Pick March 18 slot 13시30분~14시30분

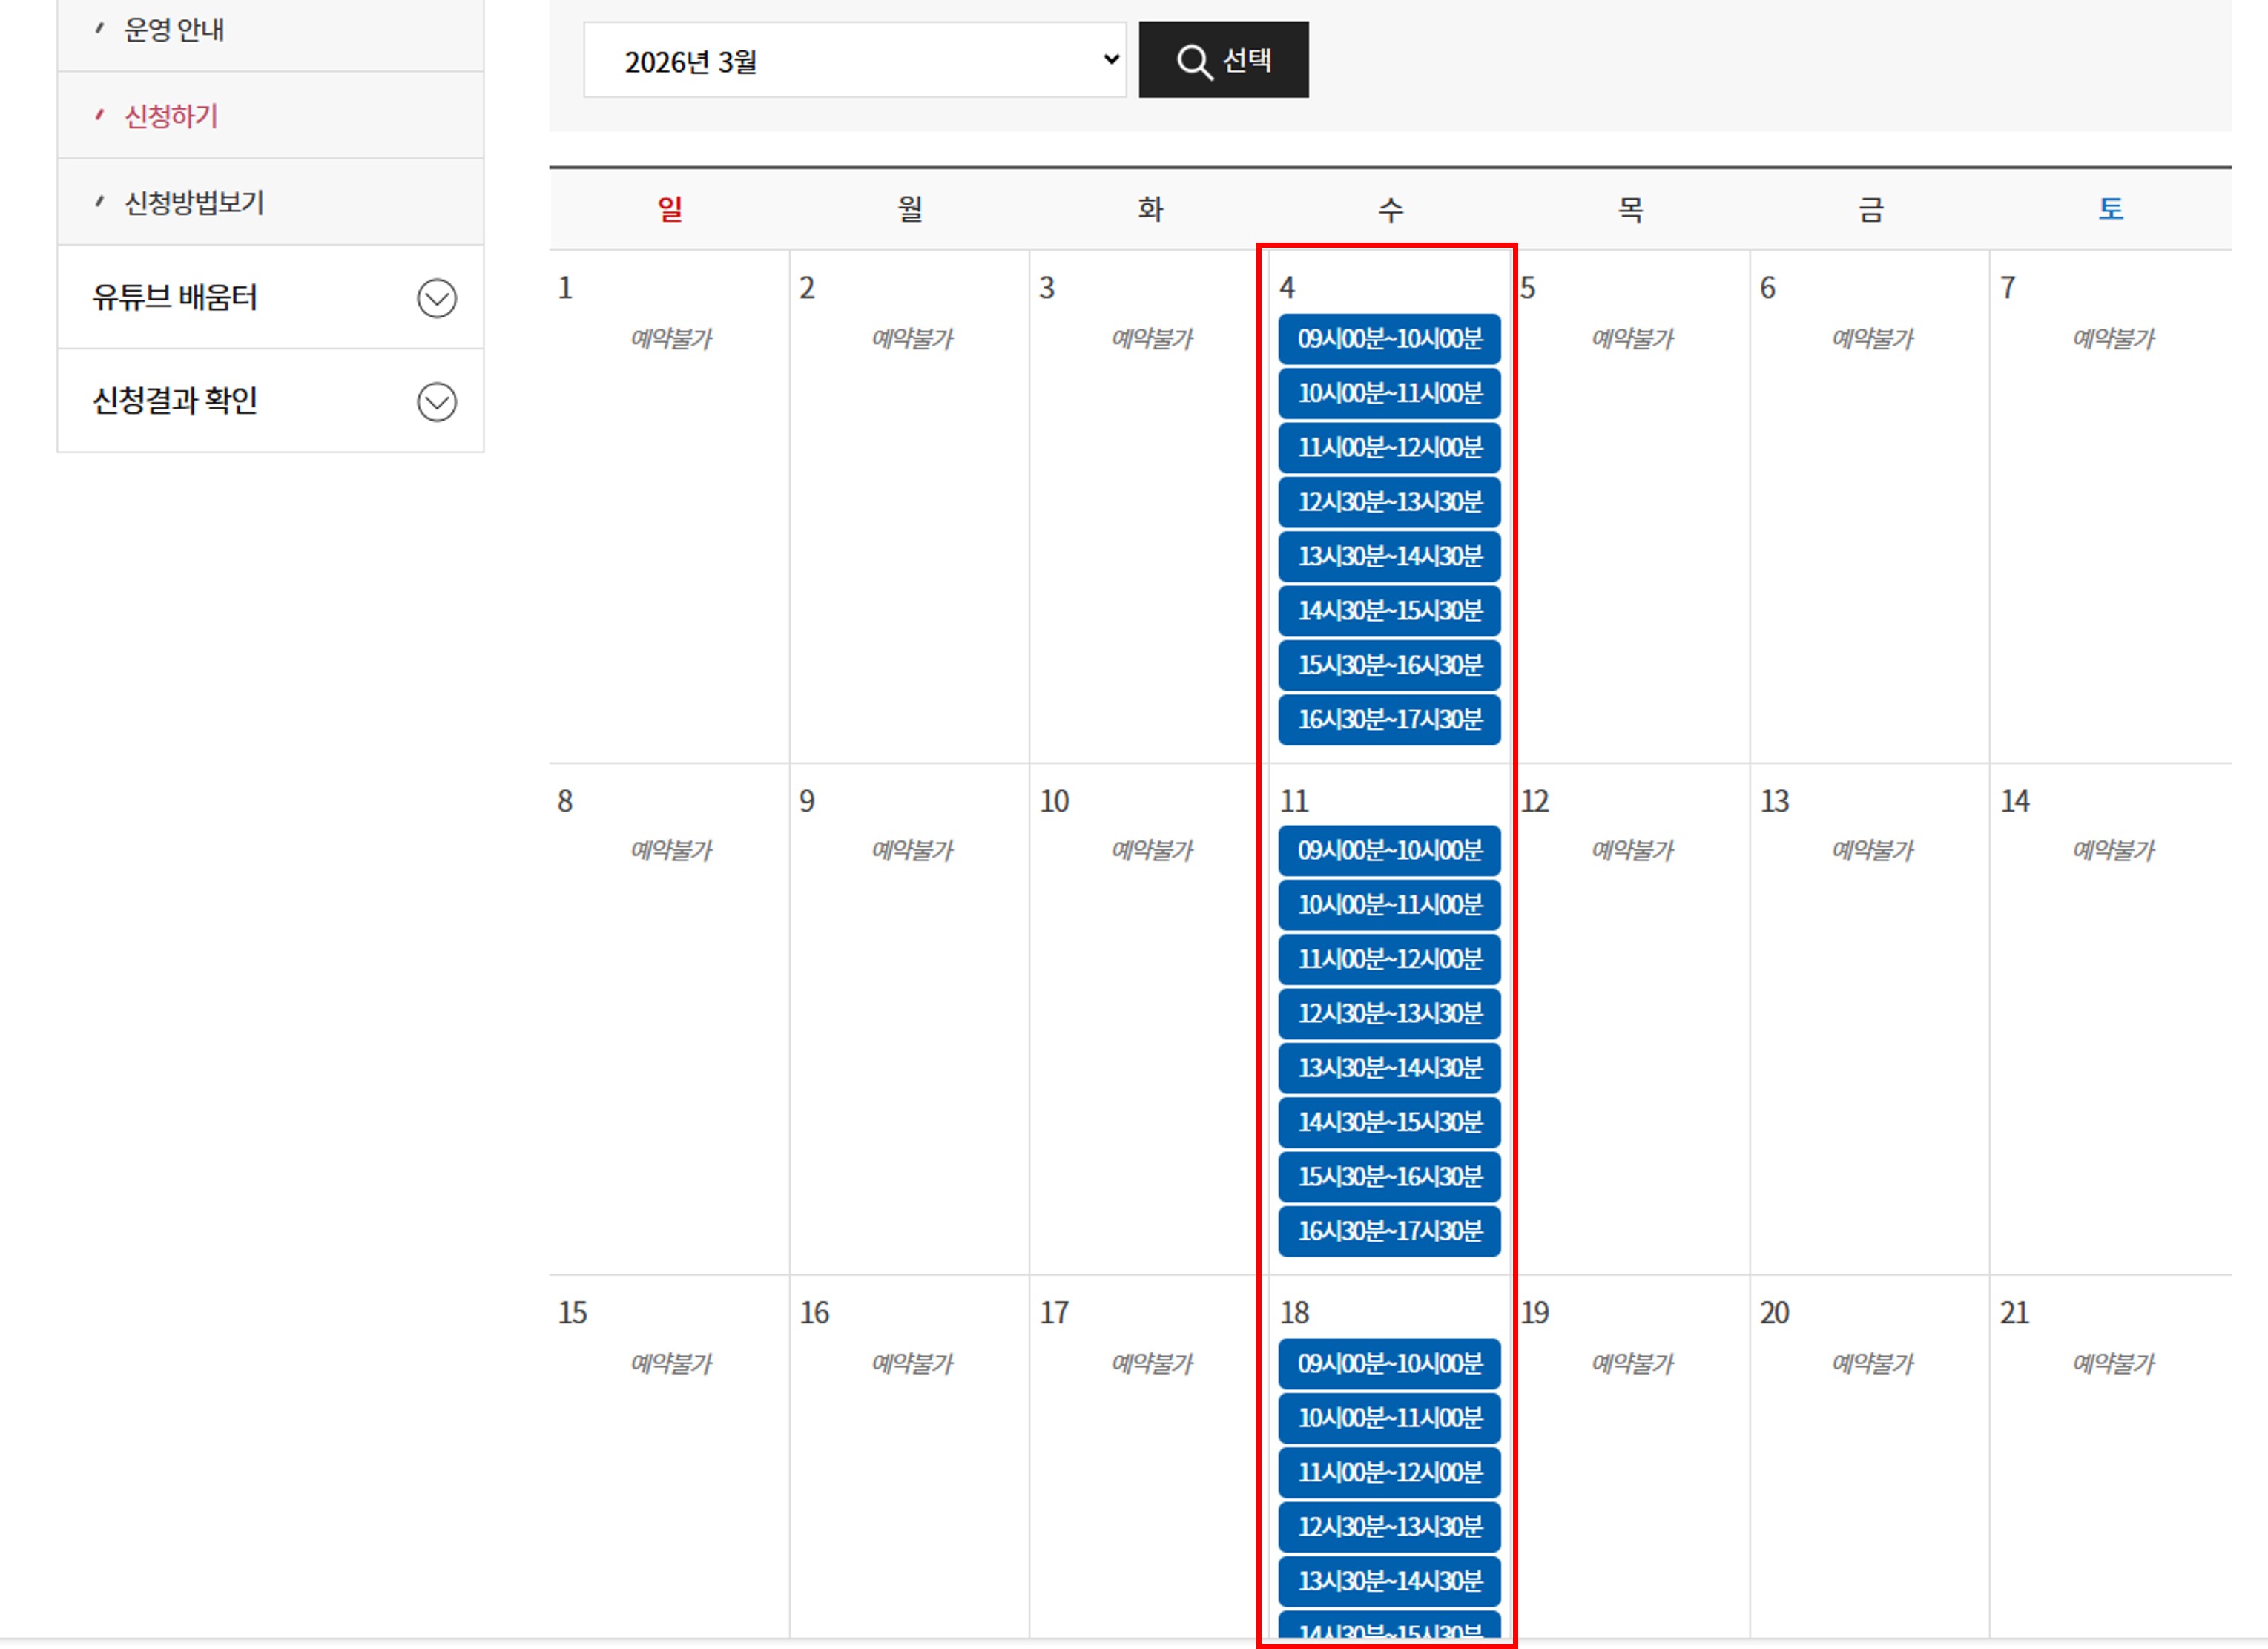click(x=1388, y=1581)
